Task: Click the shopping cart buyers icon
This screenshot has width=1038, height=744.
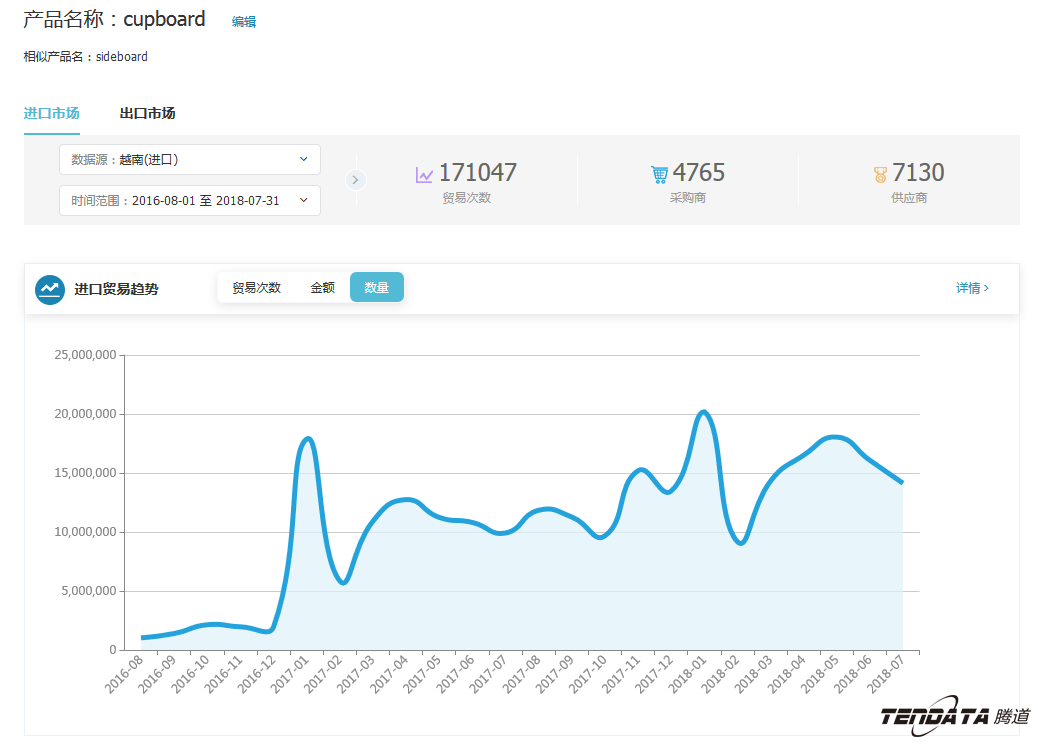Action: [659, 175]
